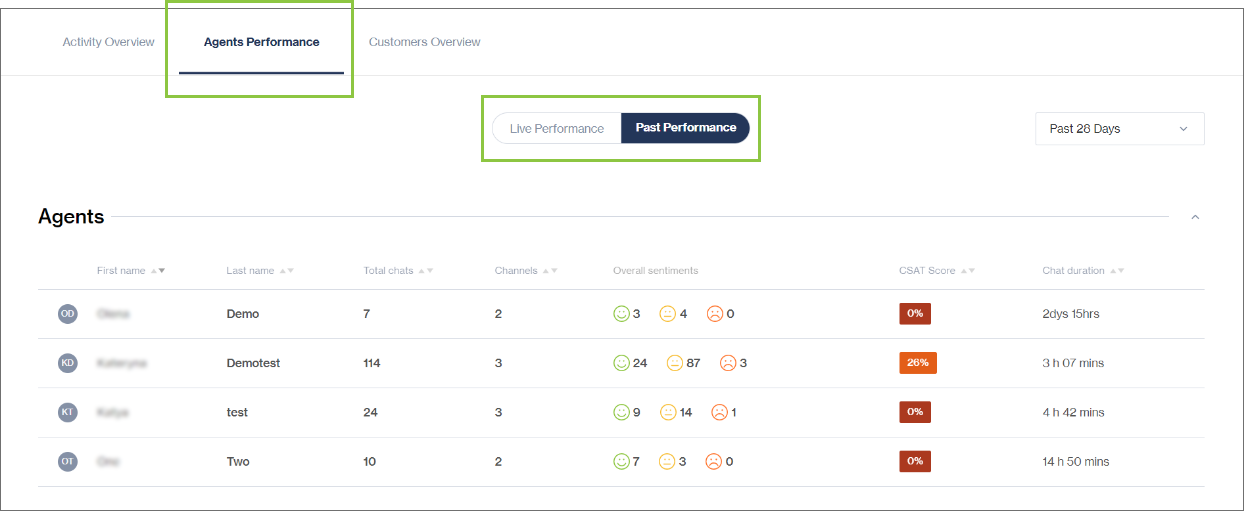Click the green happy face in Demotest row
Image resolution: width=1244 pixels, height=511 pixels.
(621, 363)
